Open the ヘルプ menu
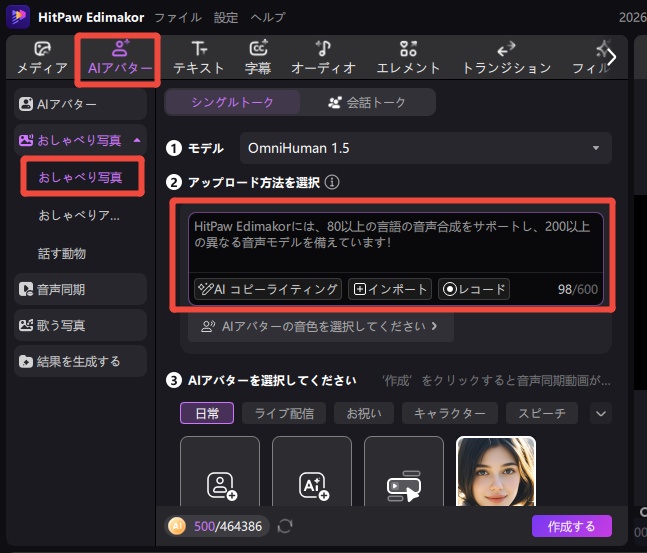Screen dimensions: 647x553 tap(268, 17)
